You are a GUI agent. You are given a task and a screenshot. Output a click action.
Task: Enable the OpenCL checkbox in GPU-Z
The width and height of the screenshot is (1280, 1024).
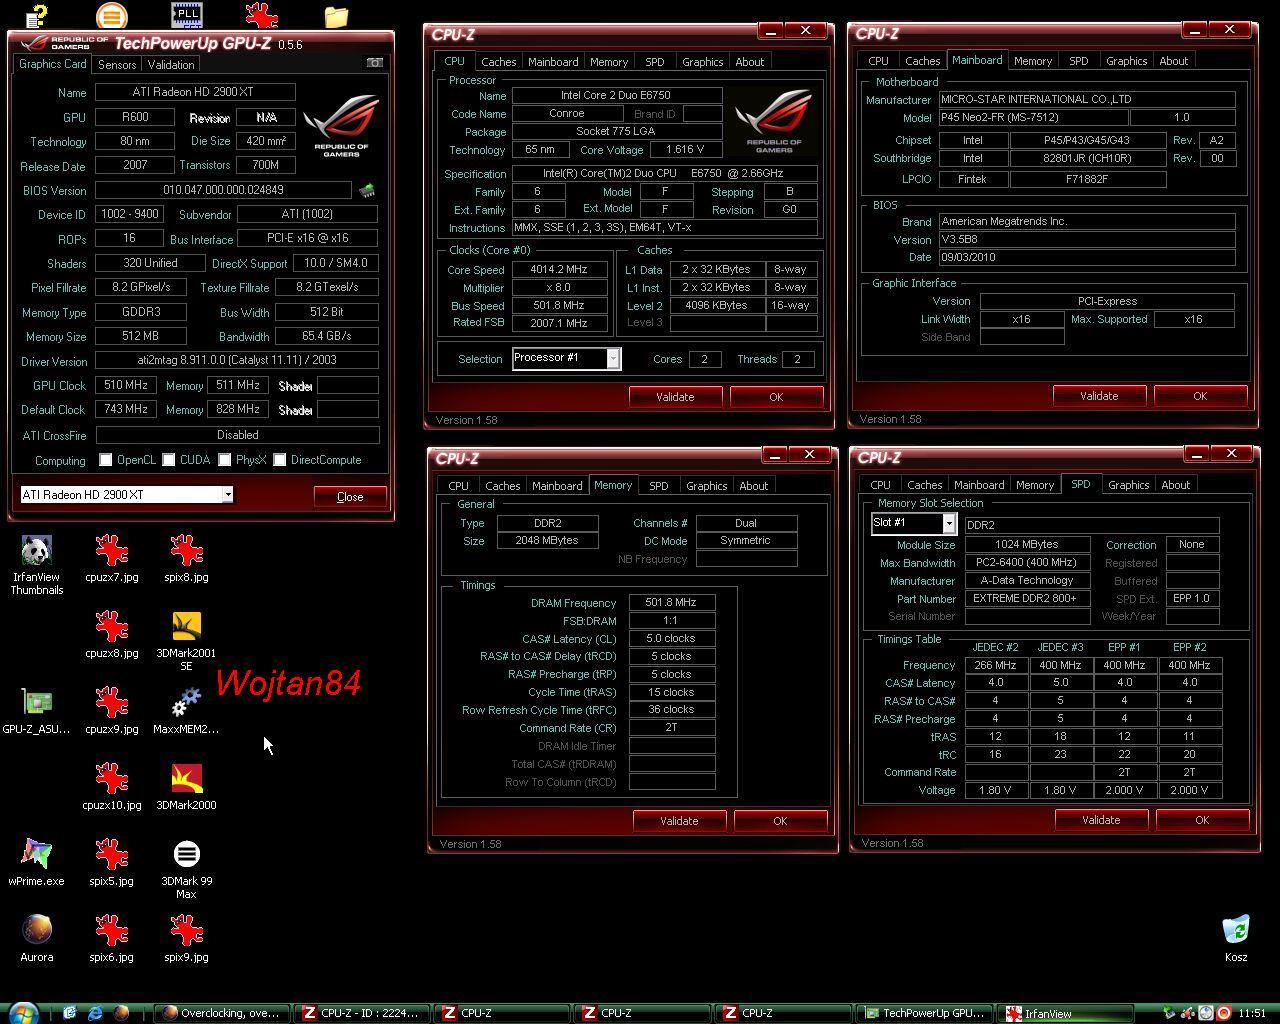point(106,460)
